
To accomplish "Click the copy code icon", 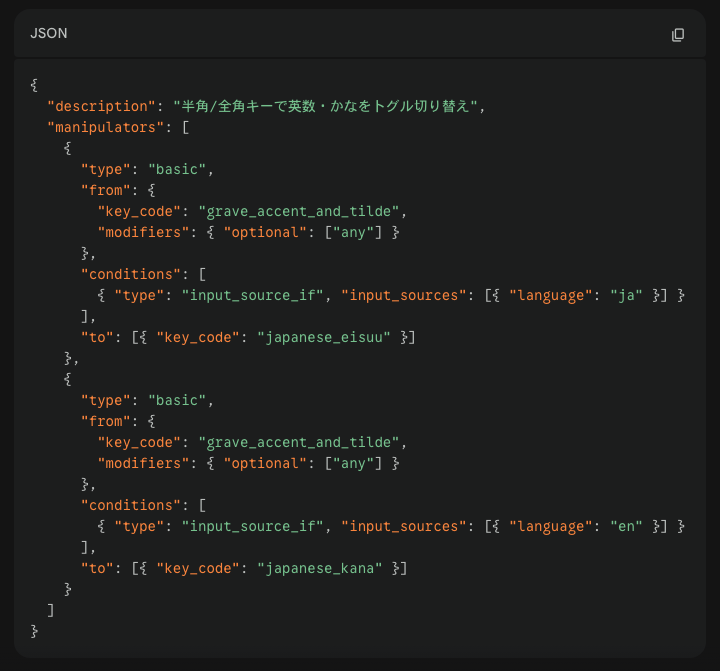I will tap(678, 35).
